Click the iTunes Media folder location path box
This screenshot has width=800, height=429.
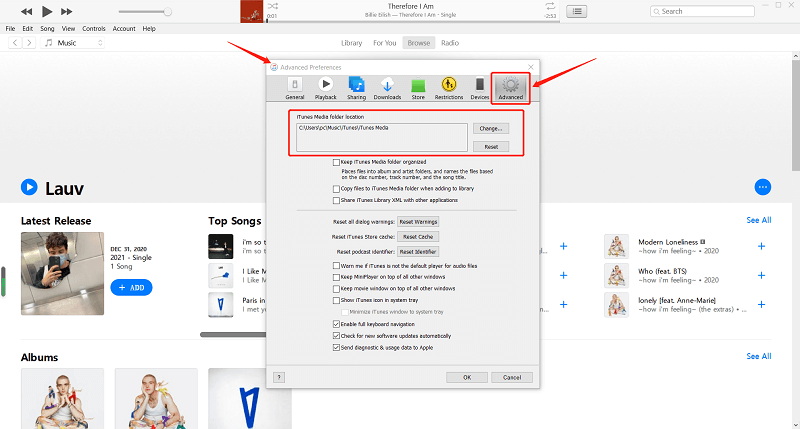pyautogui.click(x=382, y=137)
